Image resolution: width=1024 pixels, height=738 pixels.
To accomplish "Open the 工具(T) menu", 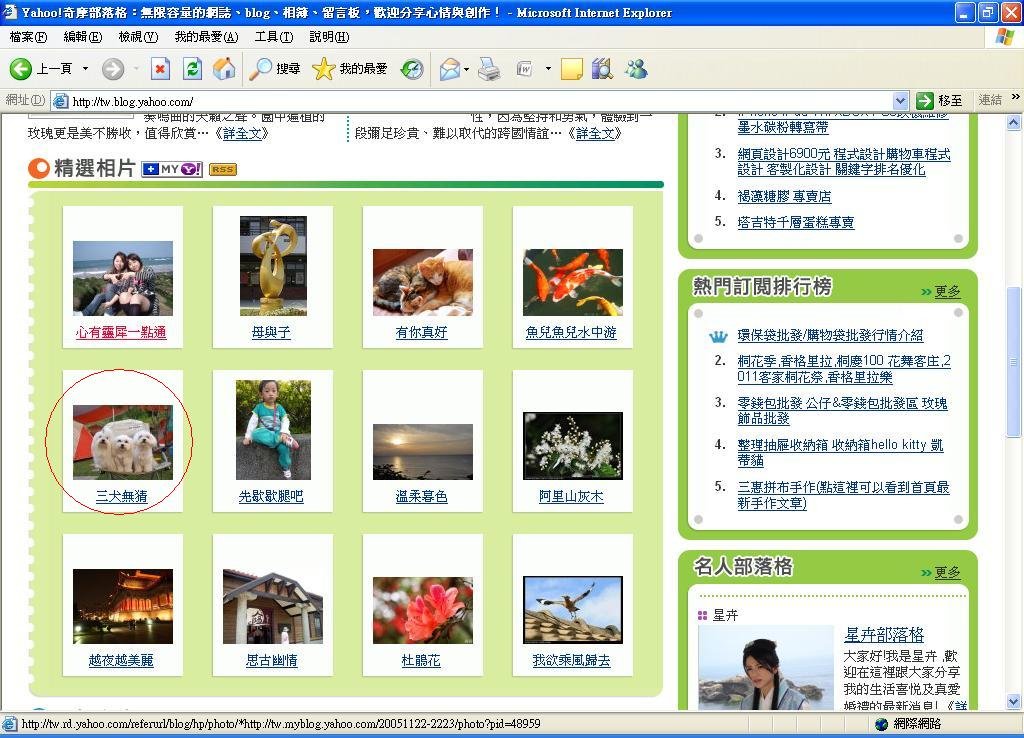I will point(274,37).
